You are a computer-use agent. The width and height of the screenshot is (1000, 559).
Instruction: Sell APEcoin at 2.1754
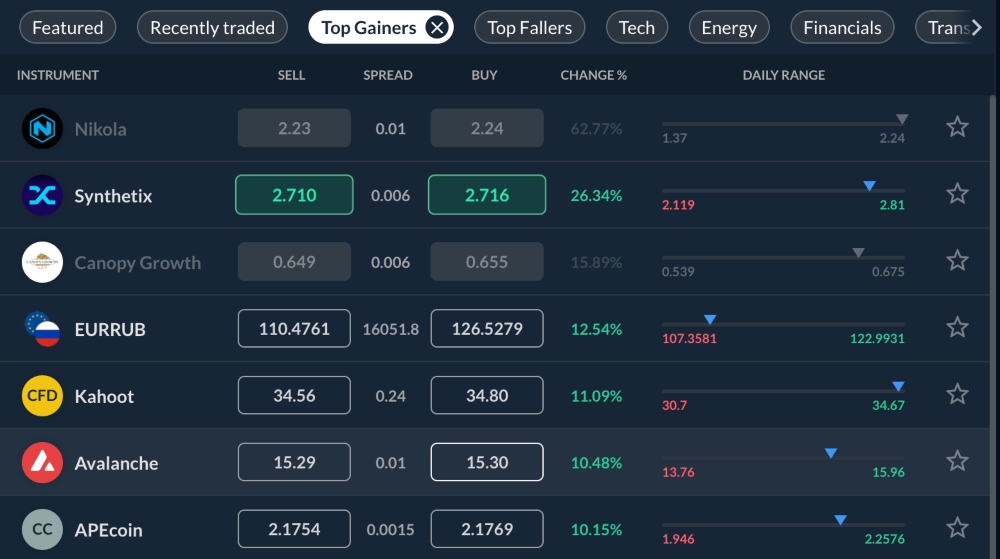point(294,529)
